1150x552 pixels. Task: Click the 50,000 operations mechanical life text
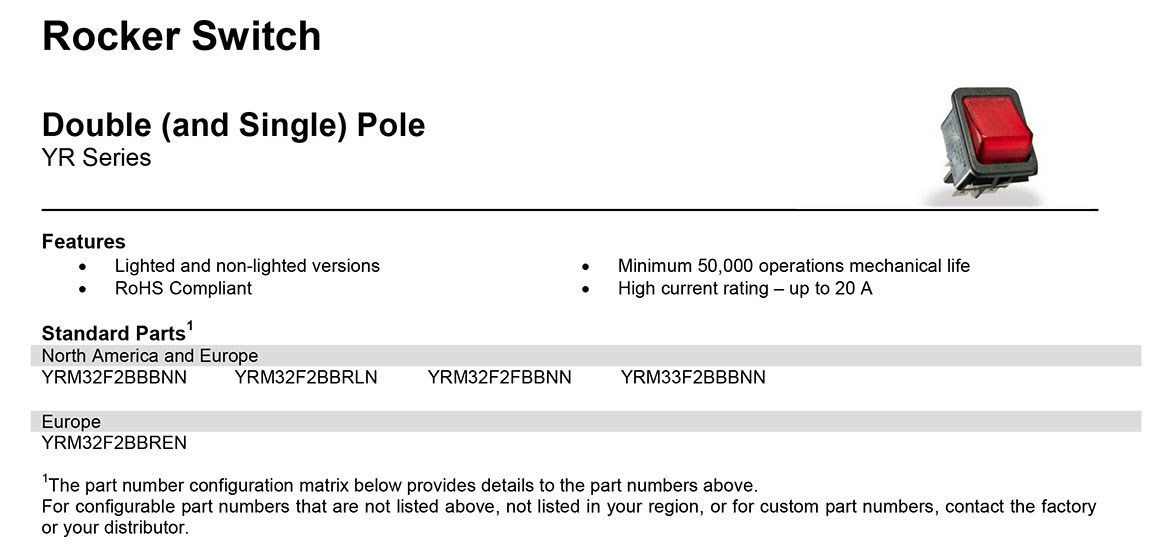point(793,266)
